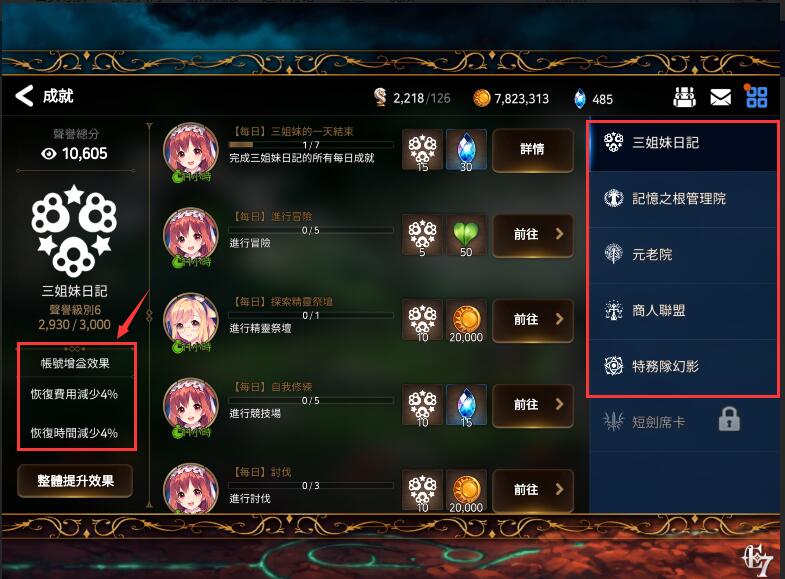Go to 探索精靈祭壇 via its 前往 arrow
The height and width of the screenshot is (579, 785).
coord(533,319)
